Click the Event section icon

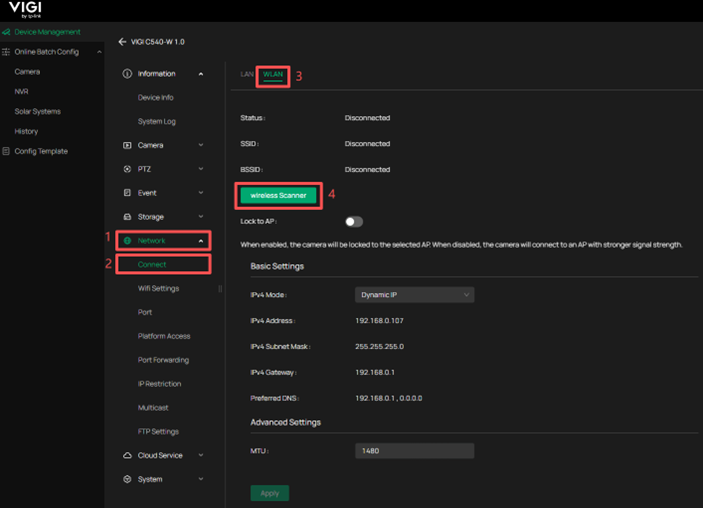pos(127,193)
